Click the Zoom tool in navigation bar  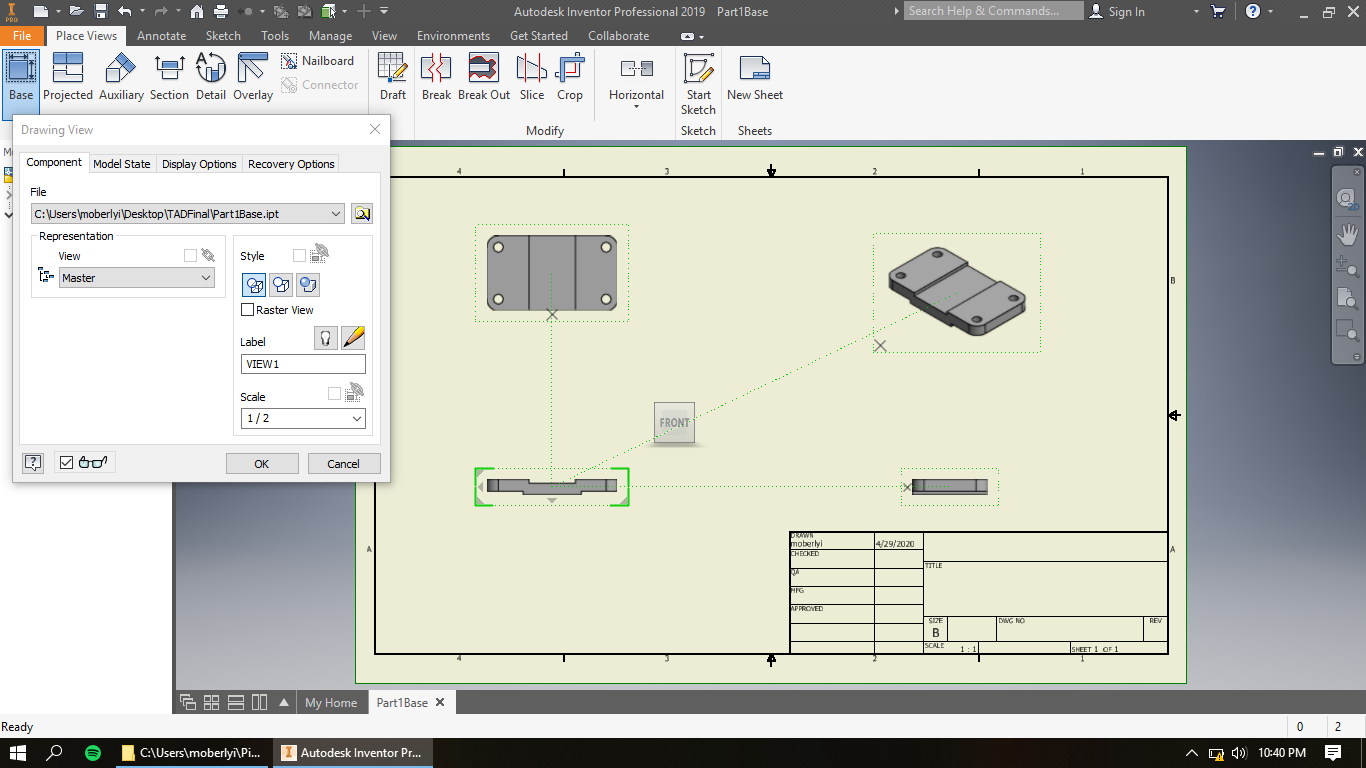(1347, 266)
